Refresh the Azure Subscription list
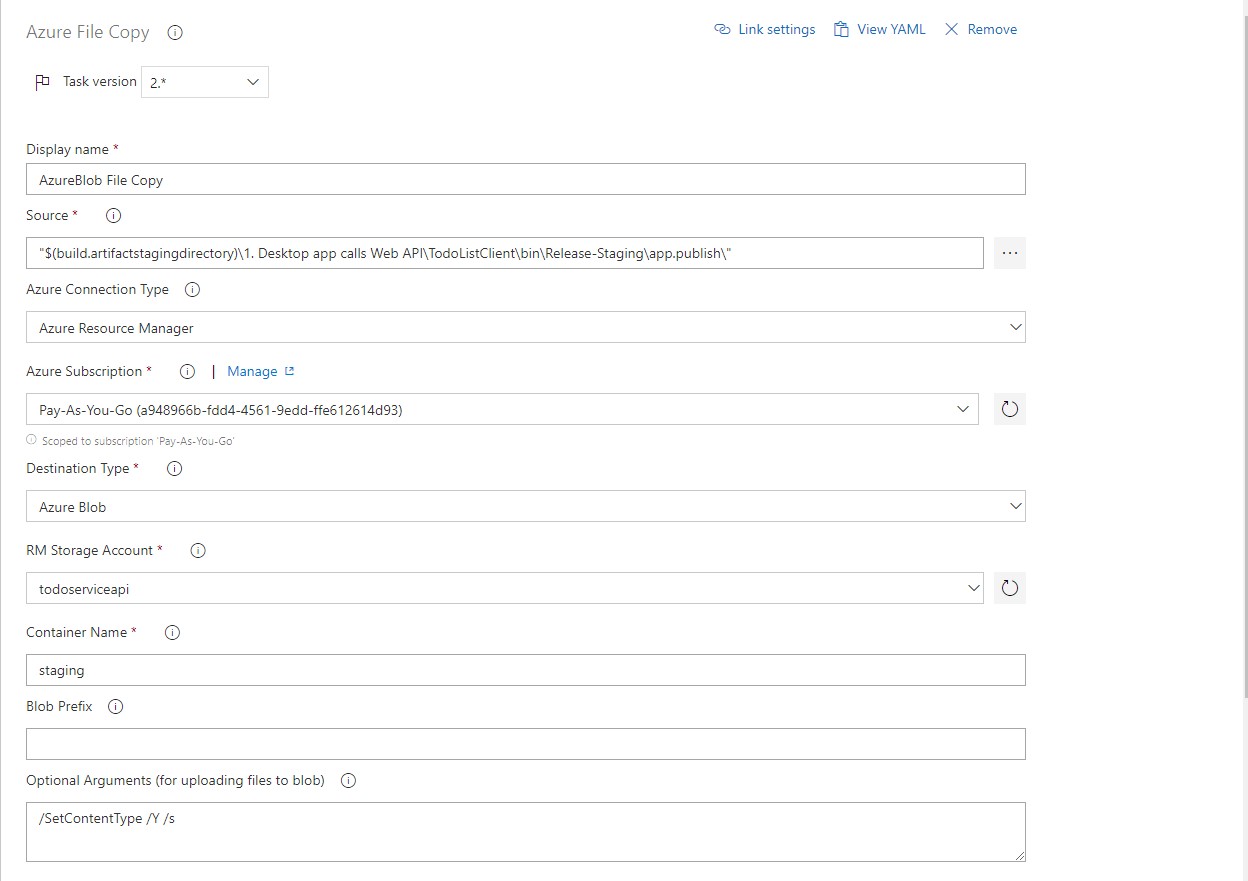 [1009, 409]
